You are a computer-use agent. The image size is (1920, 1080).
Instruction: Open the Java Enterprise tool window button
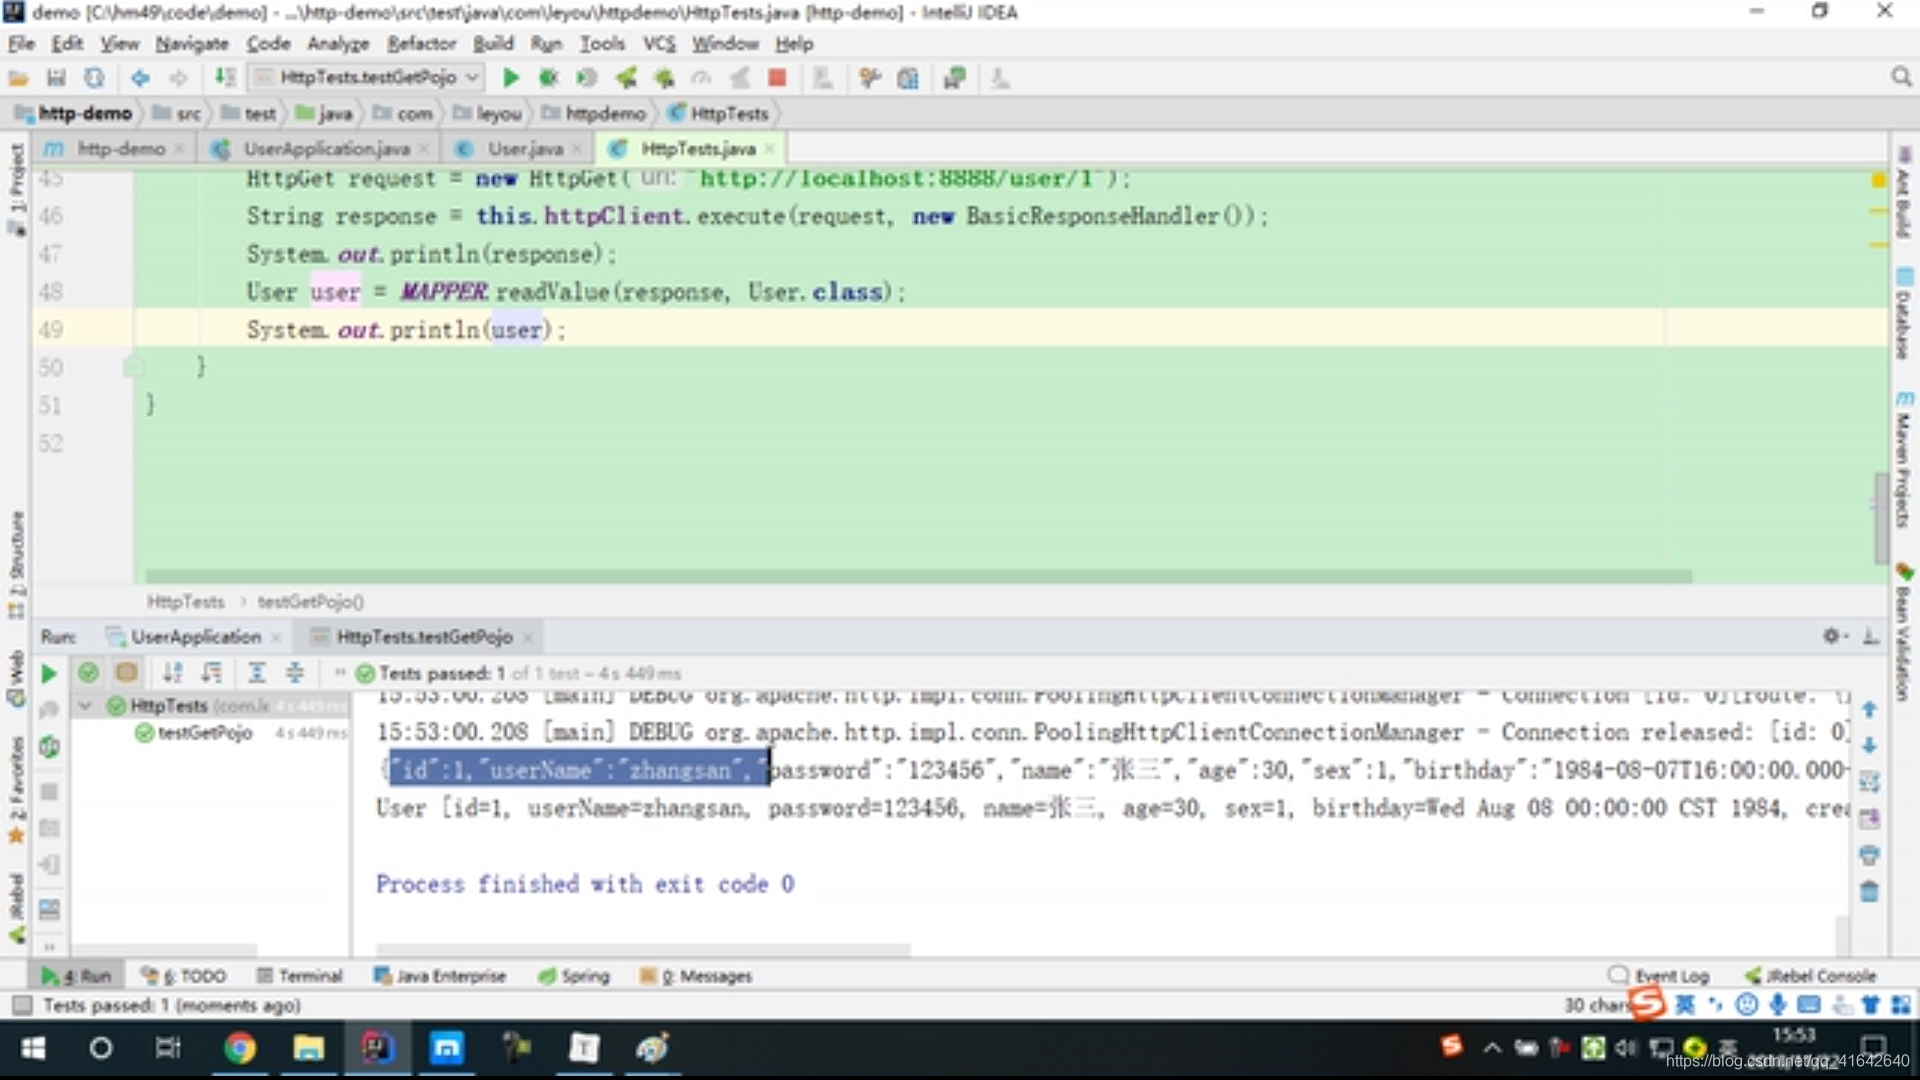440,976
